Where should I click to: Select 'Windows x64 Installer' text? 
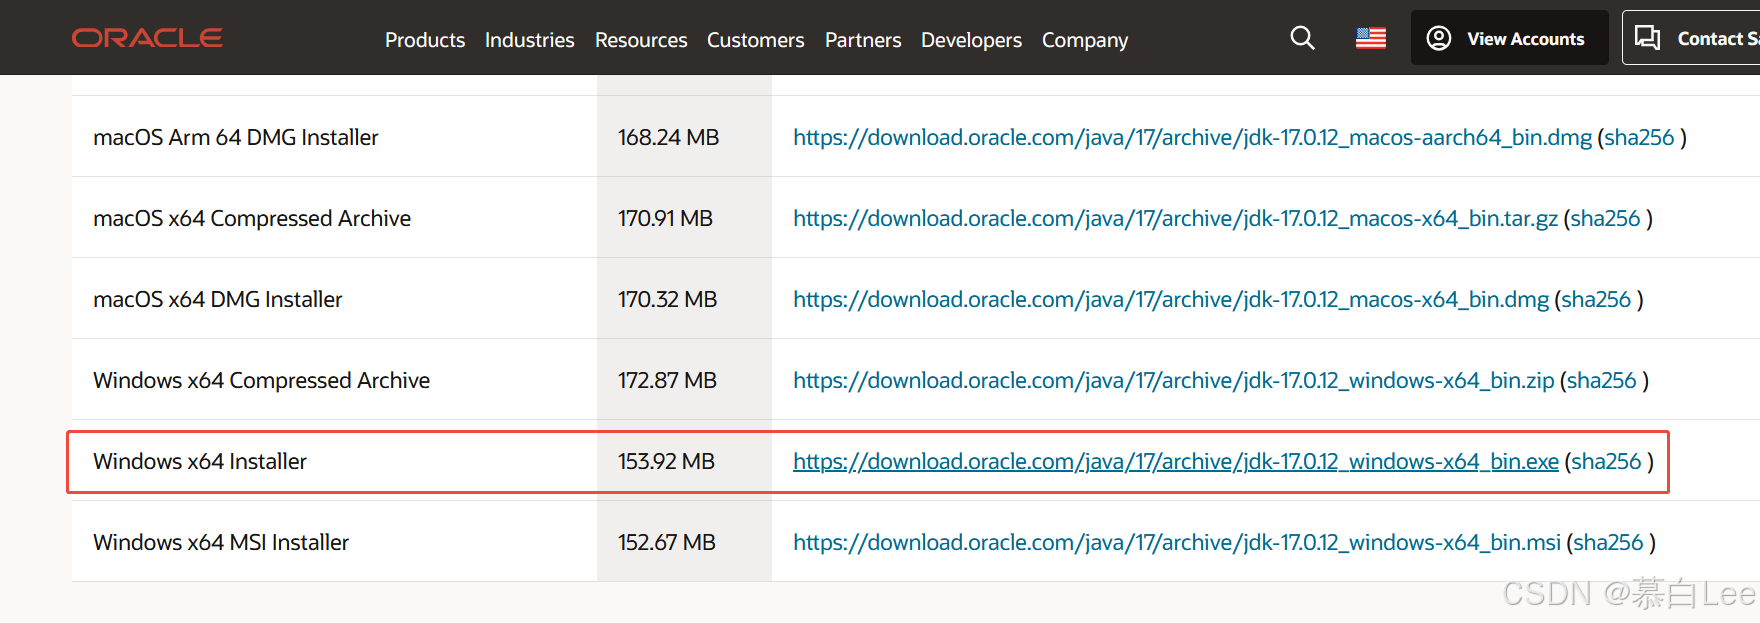pyautogui.click(x=200, y=461)
